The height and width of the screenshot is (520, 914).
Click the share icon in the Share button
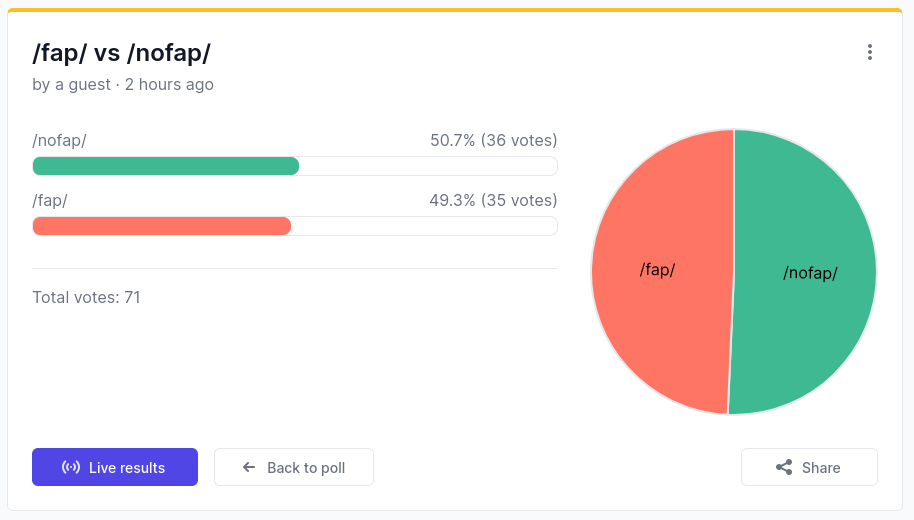pyautogui.click(x=784, y=467)
